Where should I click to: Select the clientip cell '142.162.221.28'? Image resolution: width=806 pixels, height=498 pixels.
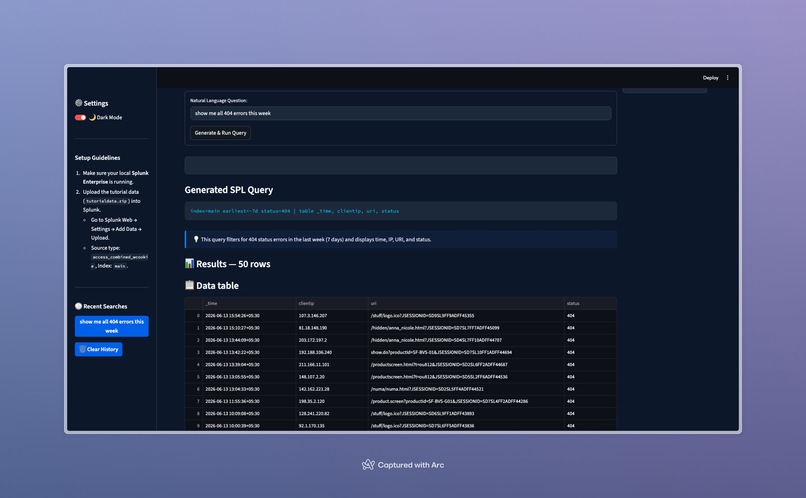tap(332, 389)
